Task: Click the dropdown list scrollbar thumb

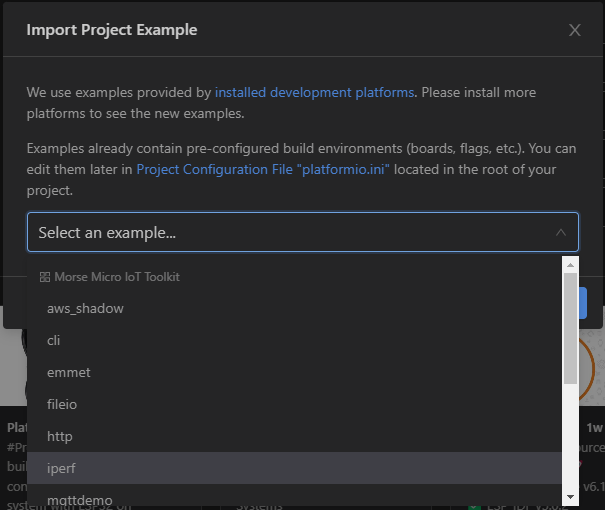Action: point(570,330)
